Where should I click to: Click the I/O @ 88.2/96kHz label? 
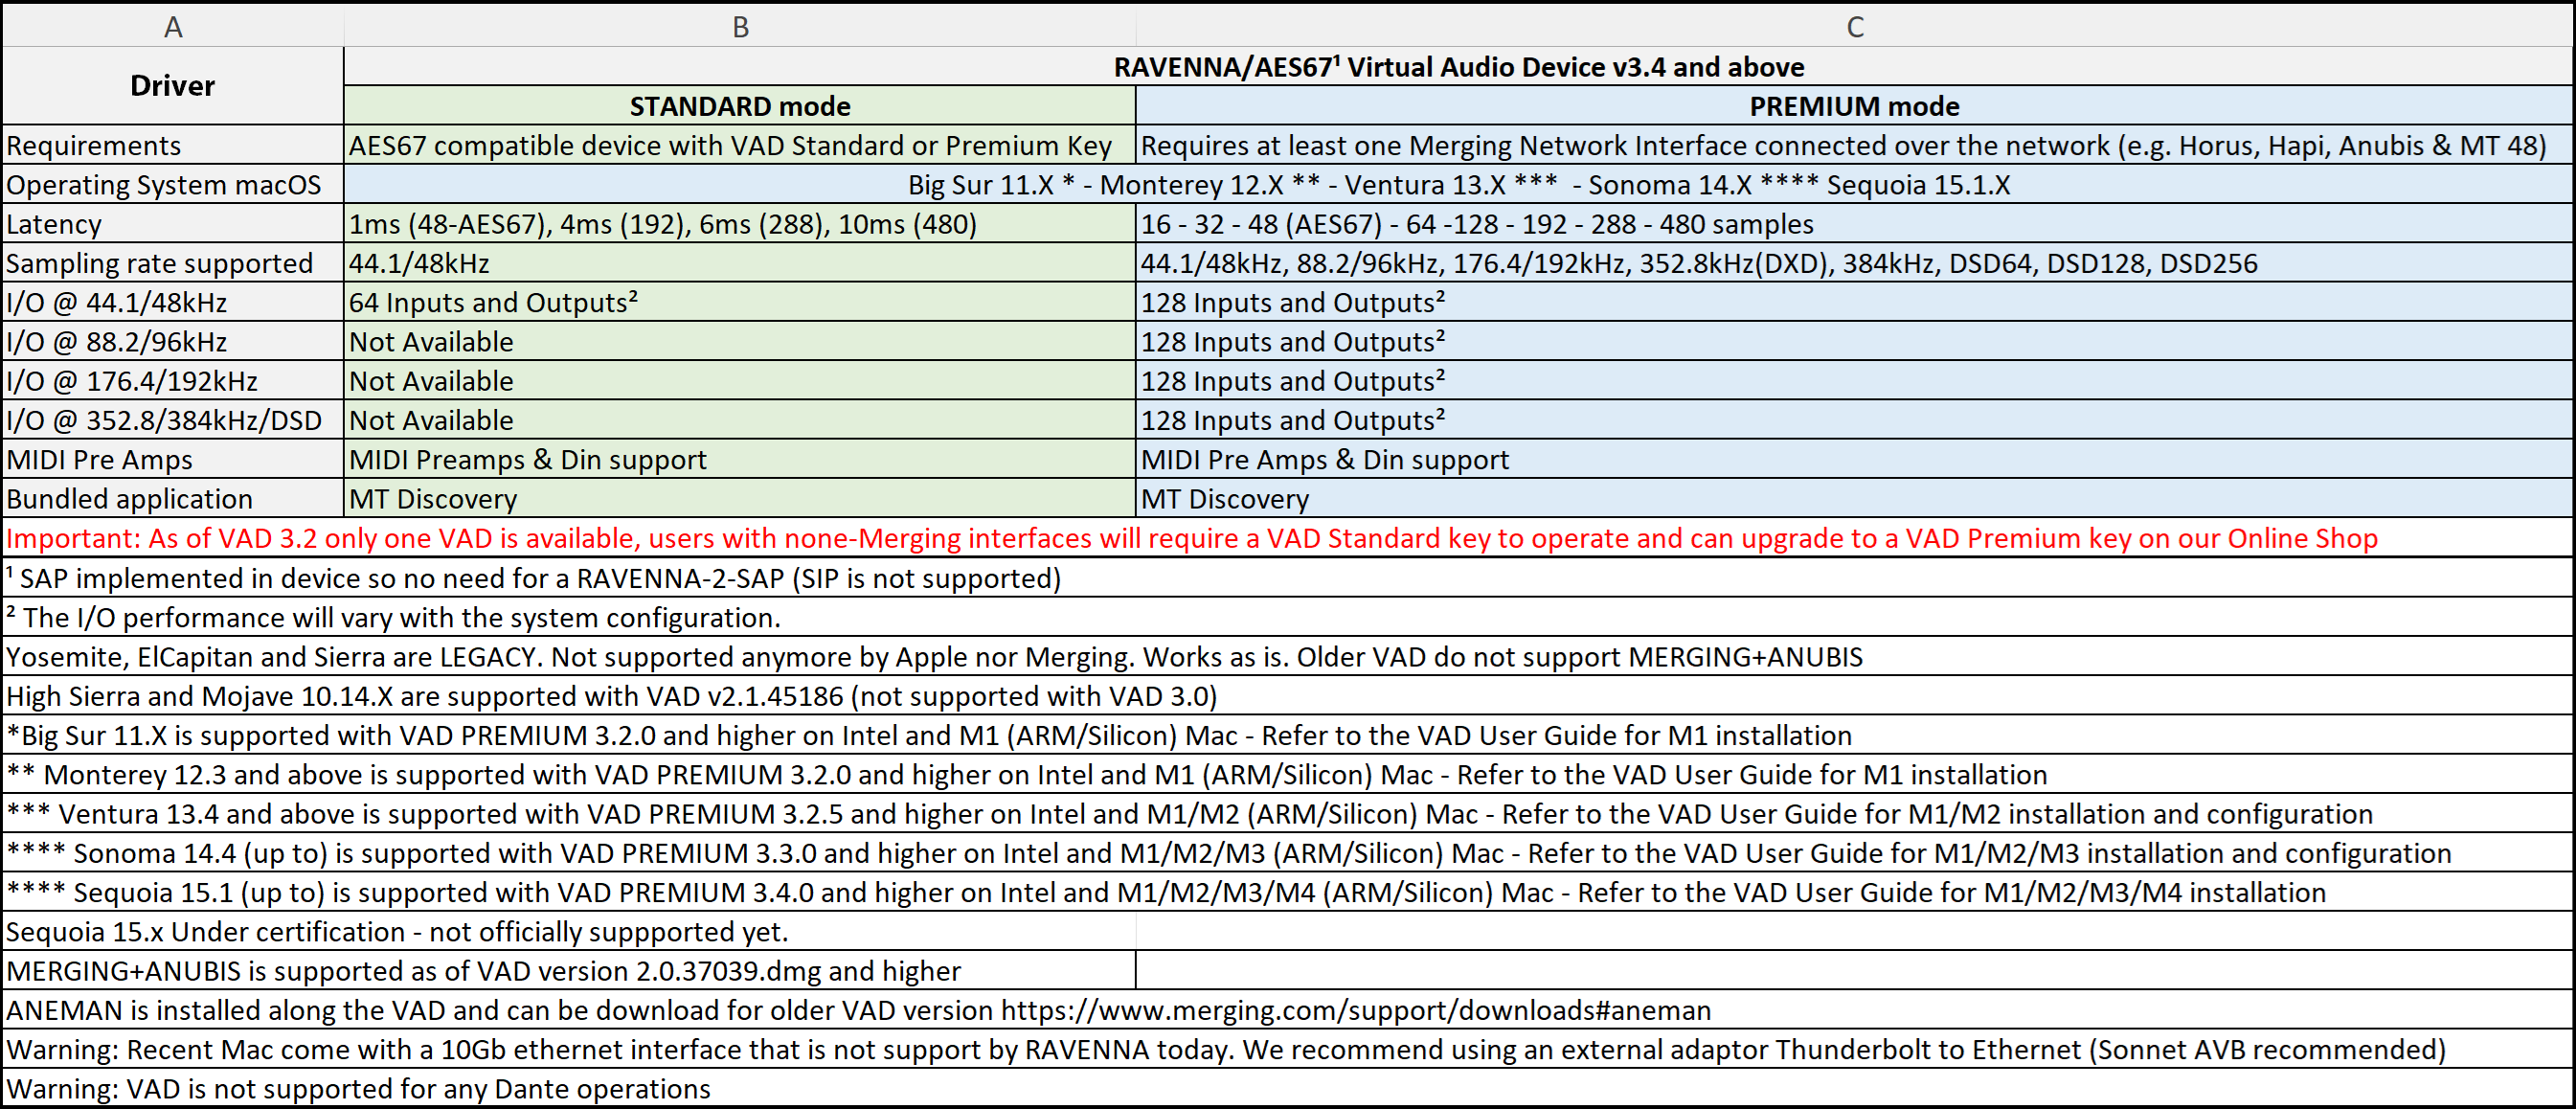[x=173, y=342]
